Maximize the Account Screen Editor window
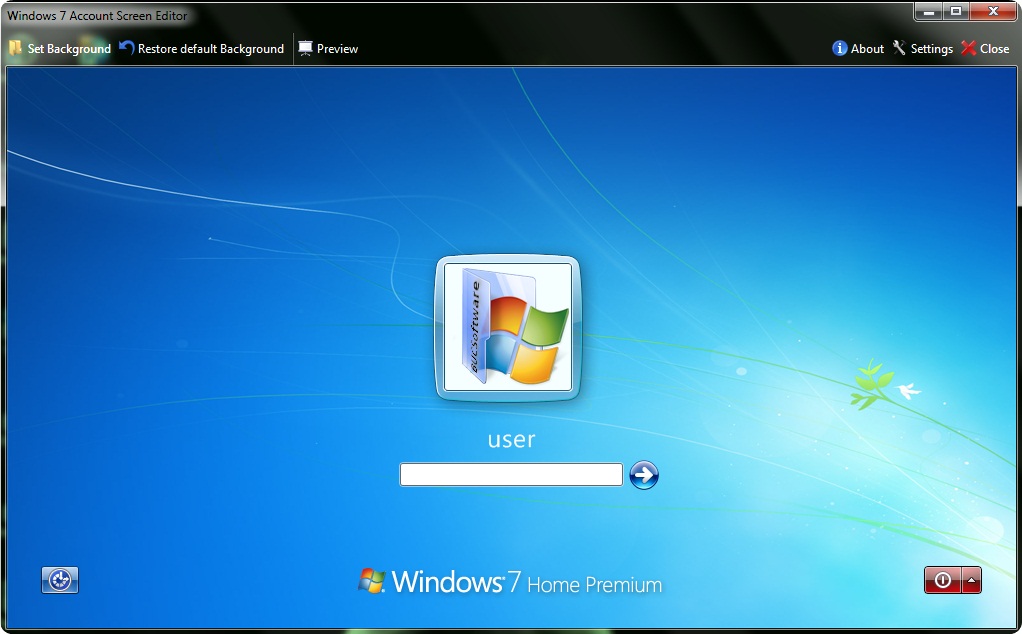 (956, 11)
